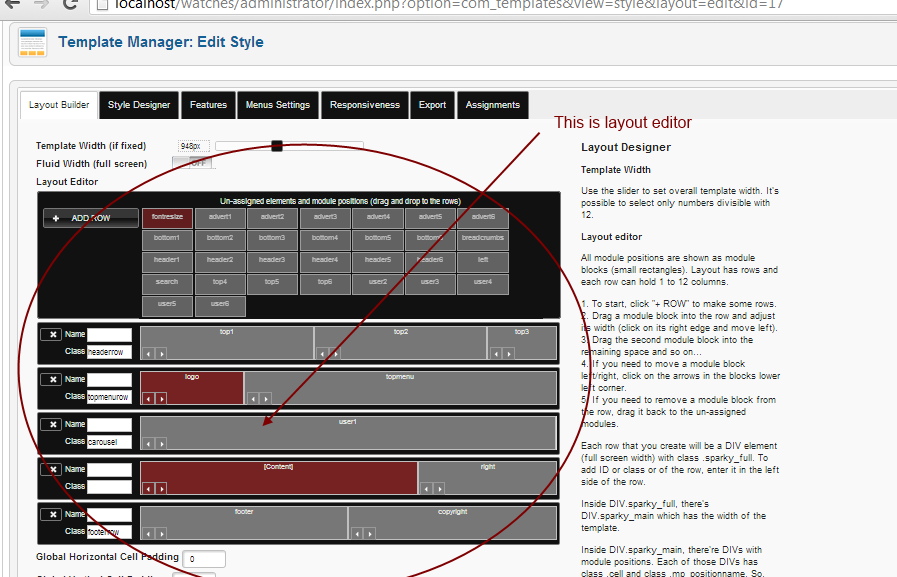
Task: Move the user1 block left
Action: pos(149,443)
